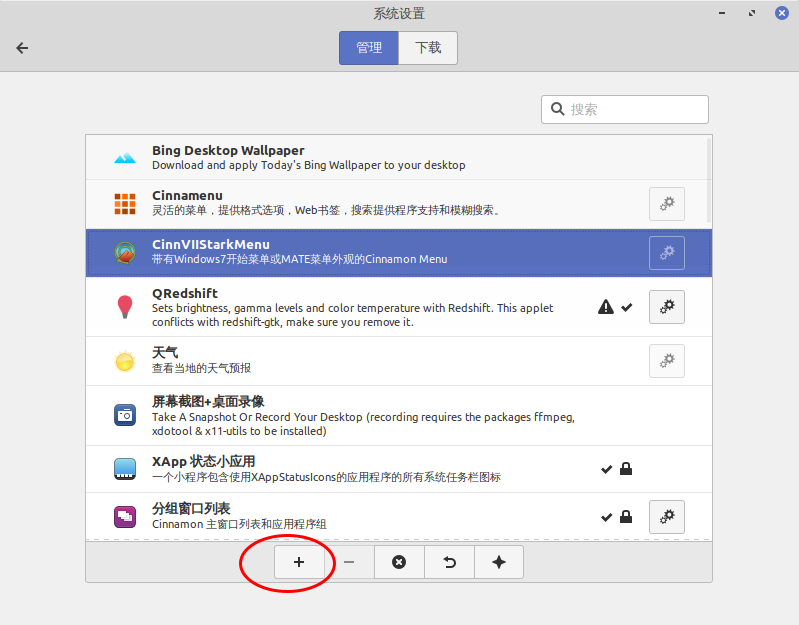Click the CinnVIIStarkMenu applet icon

click(125, 253)
